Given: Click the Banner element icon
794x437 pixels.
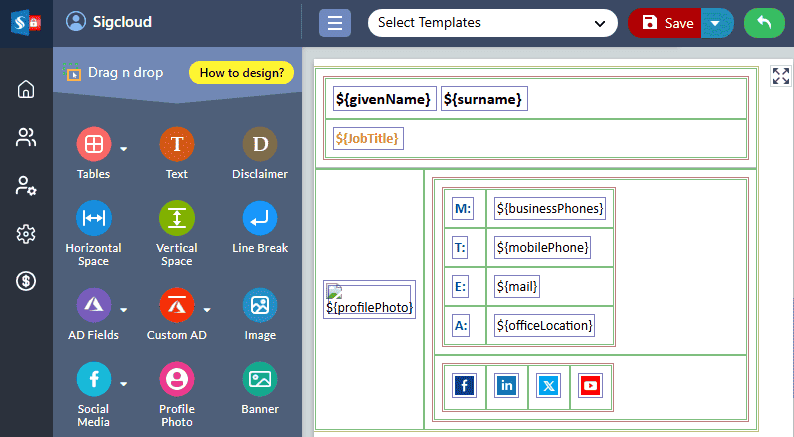Looking at the screenshot, I should coord(260,379).
